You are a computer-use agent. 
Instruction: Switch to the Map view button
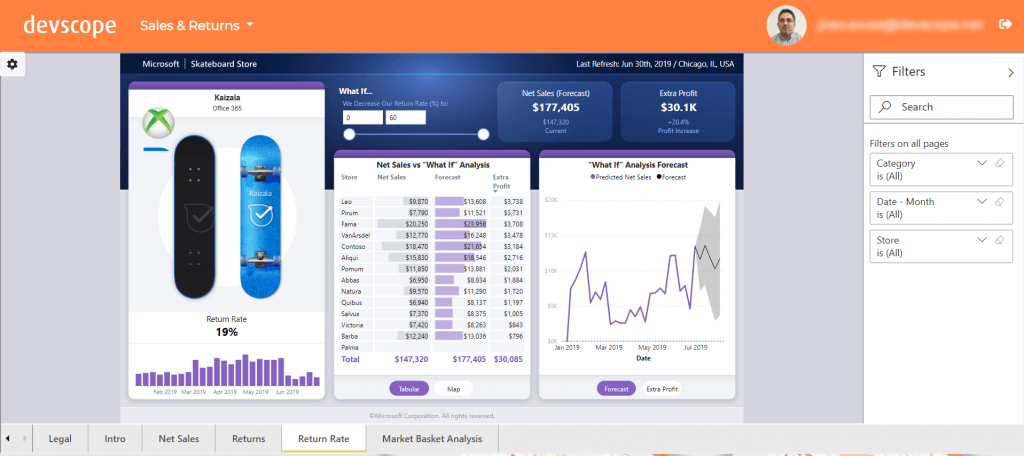453,389
